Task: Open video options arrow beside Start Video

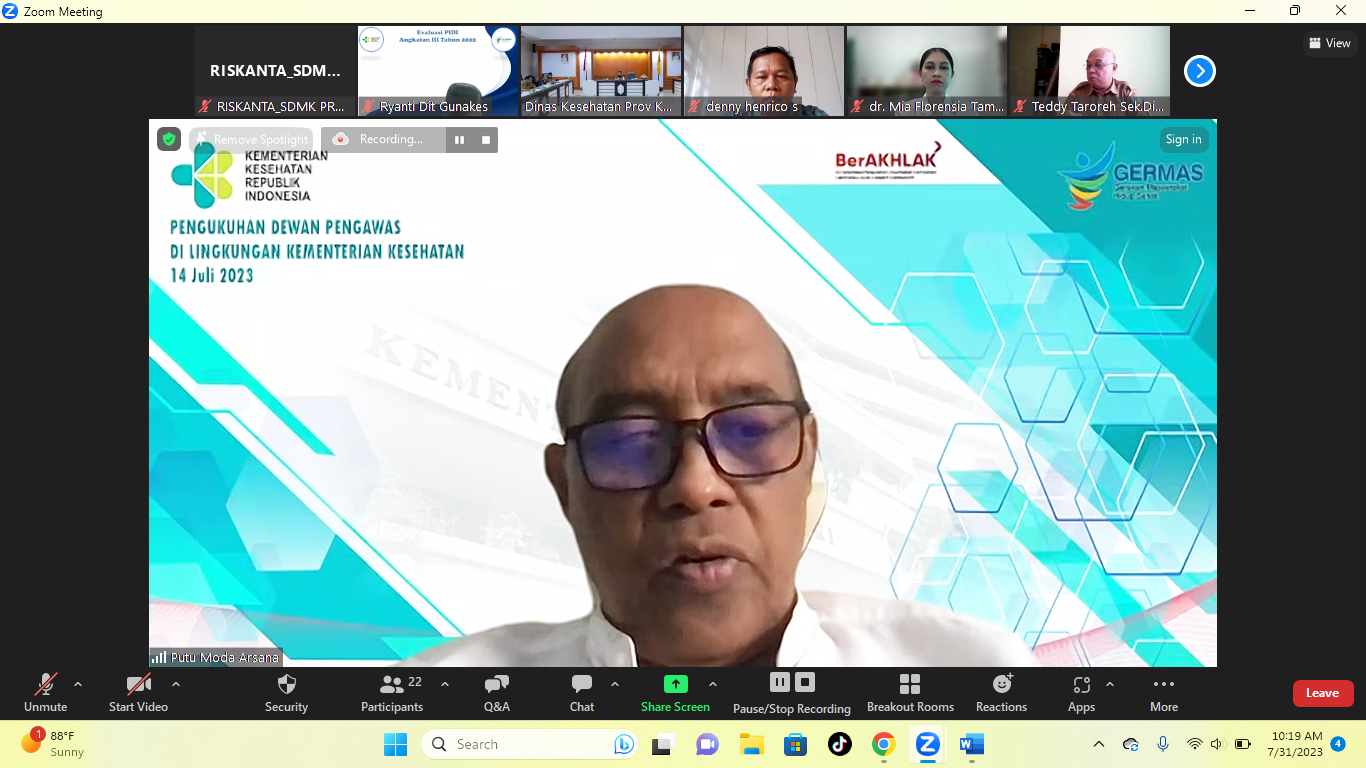Action: [x=176, y=685]
